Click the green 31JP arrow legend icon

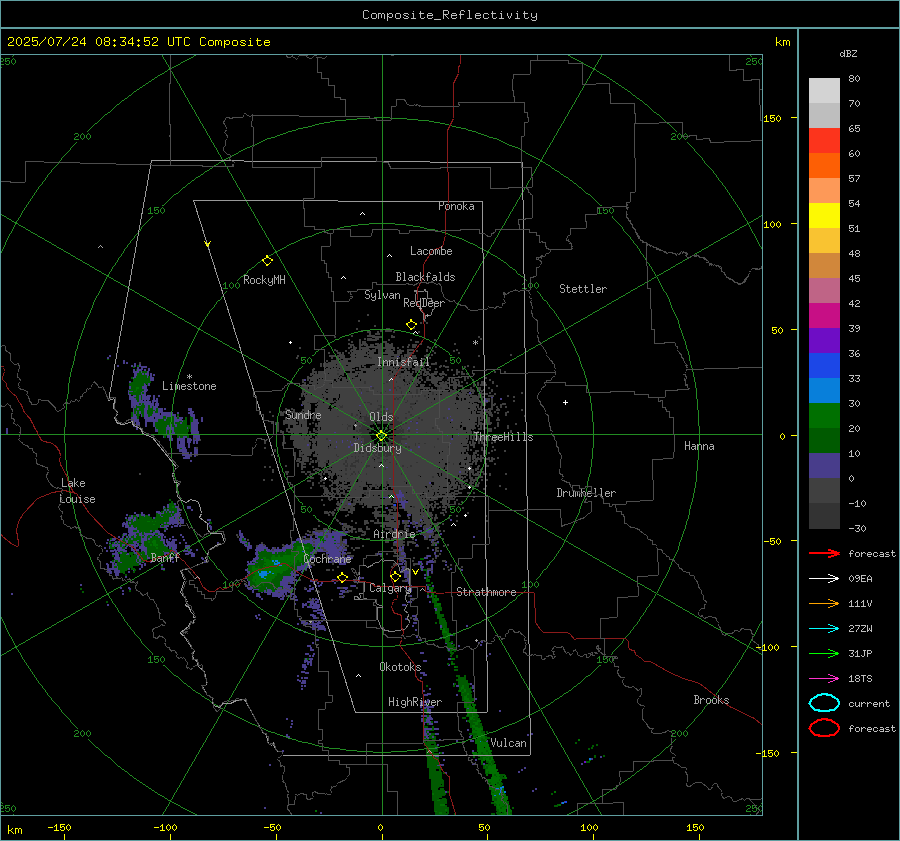(x=824, y=653)
